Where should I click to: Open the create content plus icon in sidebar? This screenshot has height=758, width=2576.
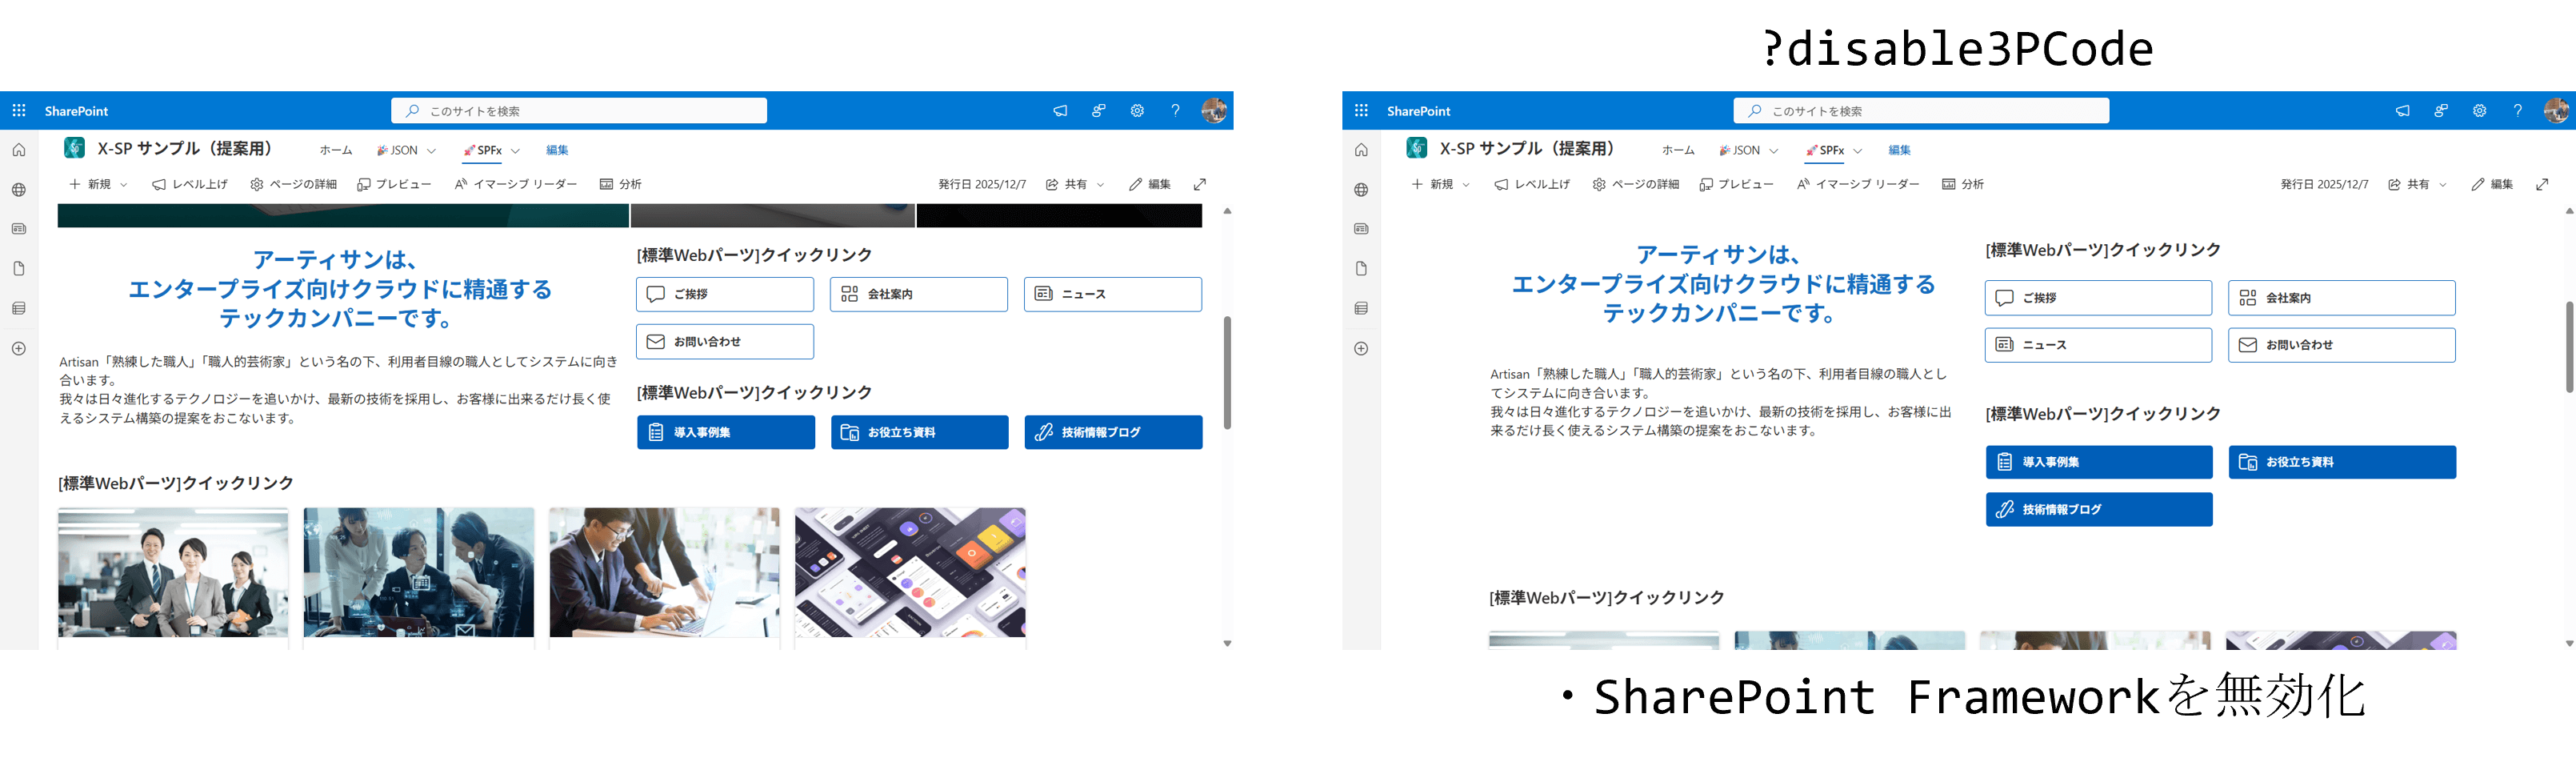coord(18,348)
